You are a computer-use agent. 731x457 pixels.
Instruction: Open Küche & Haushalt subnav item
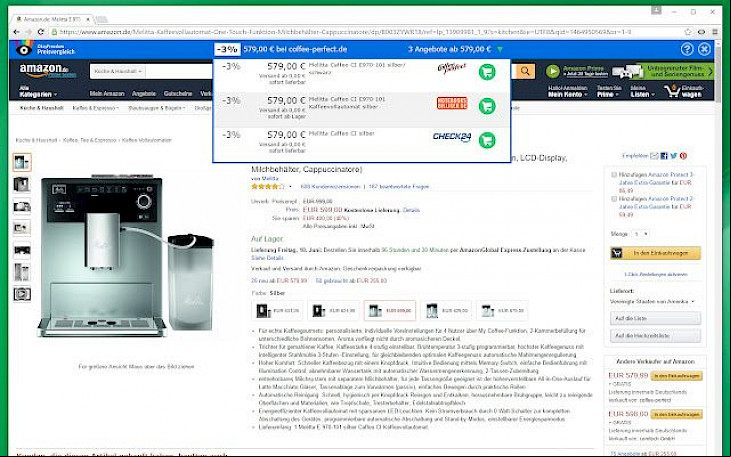pyautogui.click(x=41, y=108)
